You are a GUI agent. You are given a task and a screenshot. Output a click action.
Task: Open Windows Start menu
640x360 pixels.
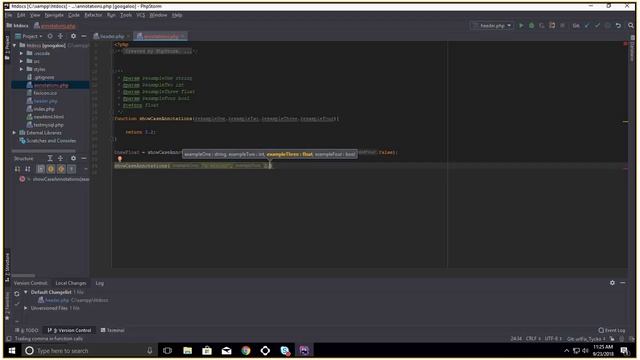click(12, 351)
